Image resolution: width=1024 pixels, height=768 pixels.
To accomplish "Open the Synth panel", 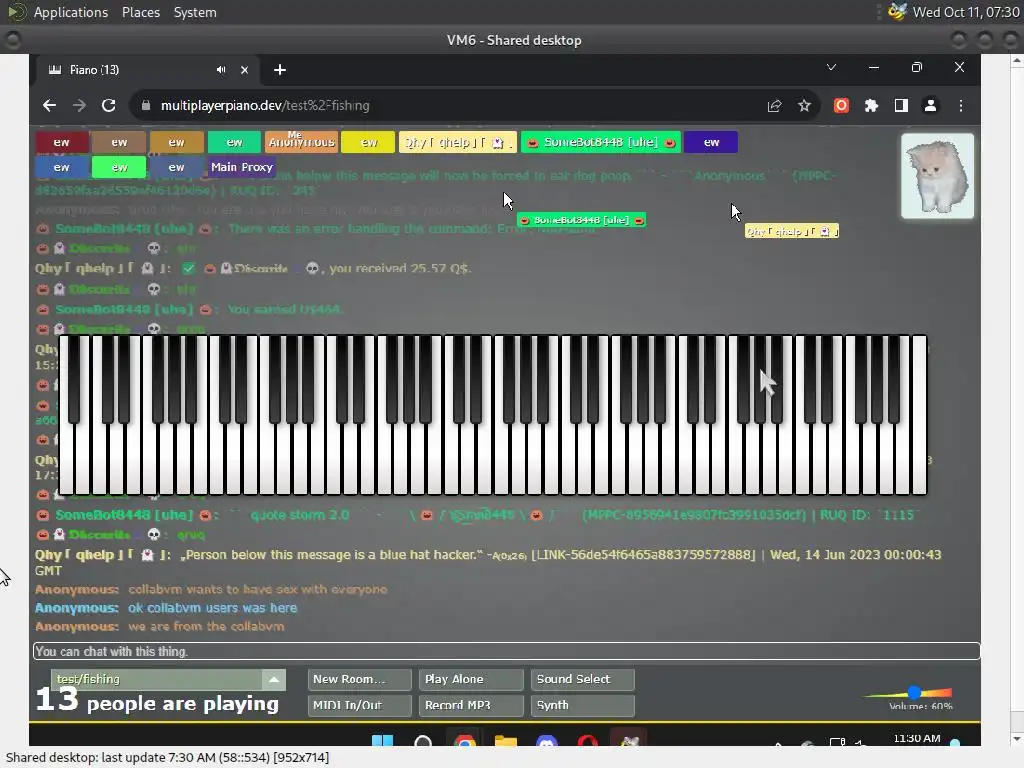I will [x=583, y=705].
